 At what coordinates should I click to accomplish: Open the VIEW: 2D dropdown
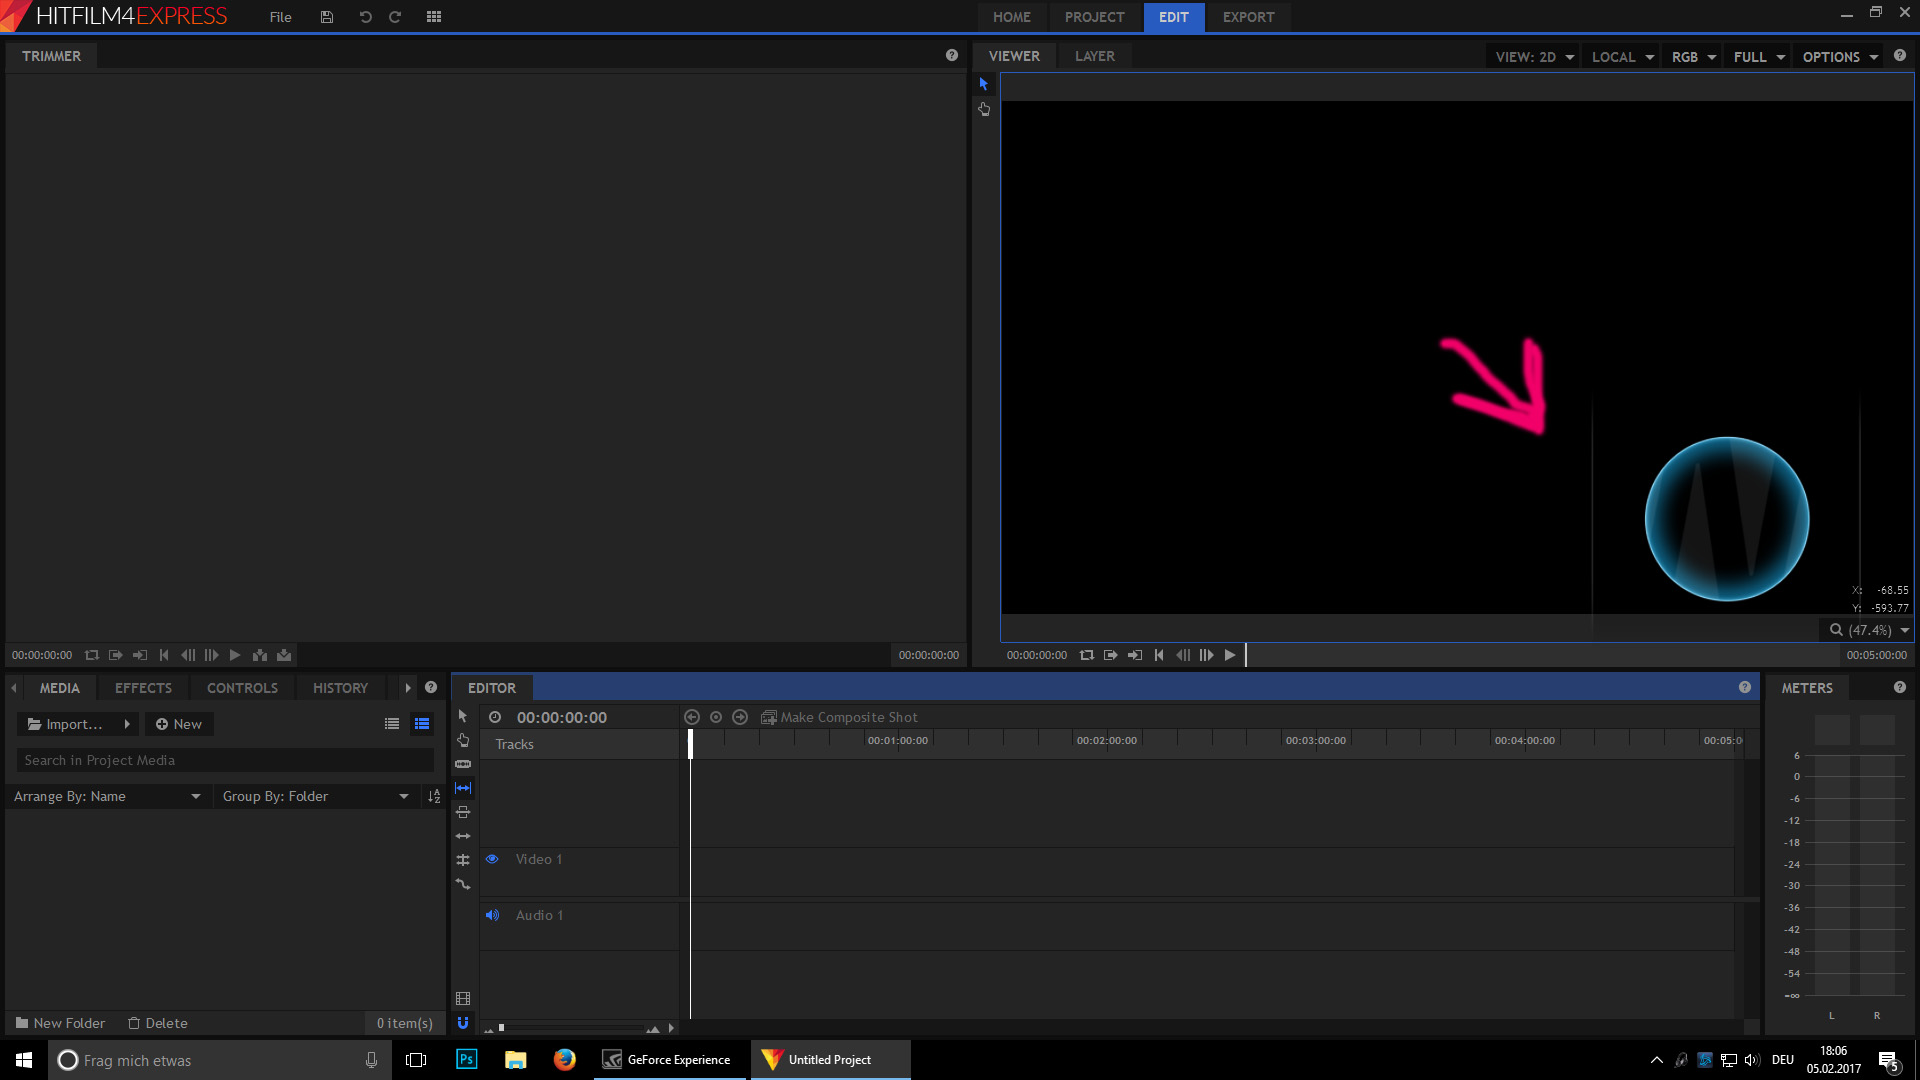(1534, 57)
